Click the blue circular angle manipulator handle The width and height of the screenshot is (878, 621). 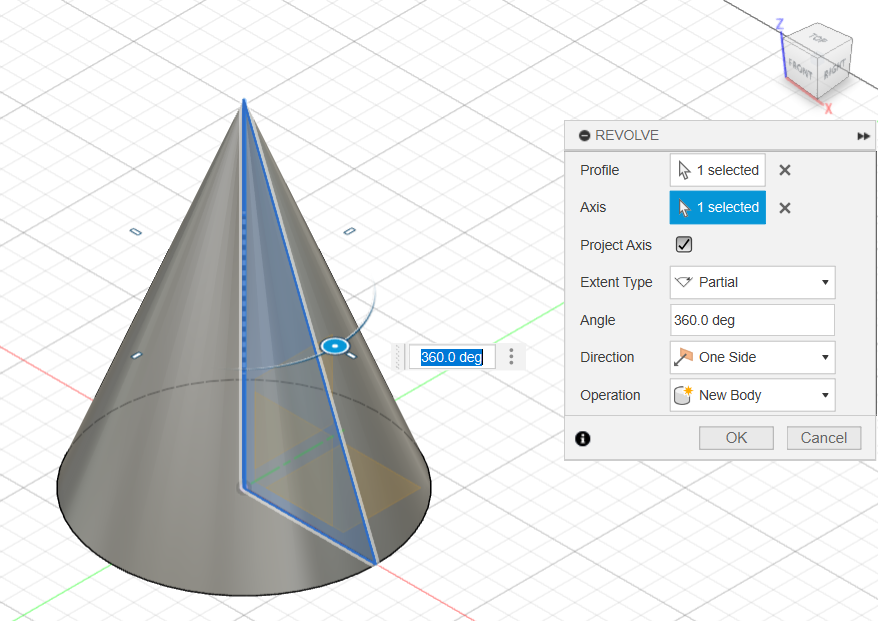click(335, 347)
